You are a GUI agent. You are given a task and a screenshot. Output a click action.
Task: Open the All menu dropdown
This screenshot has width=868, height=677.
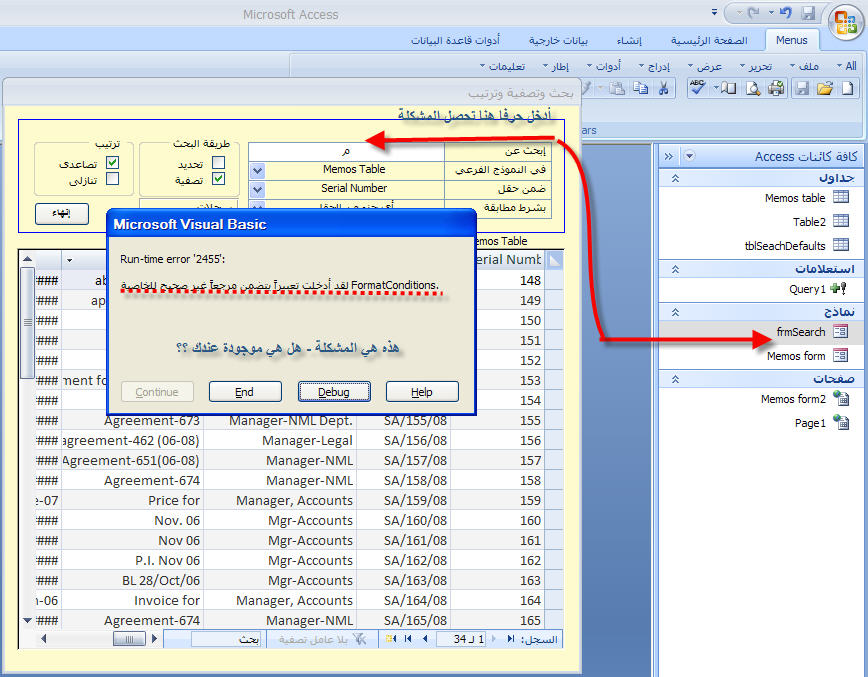point(847,66)
